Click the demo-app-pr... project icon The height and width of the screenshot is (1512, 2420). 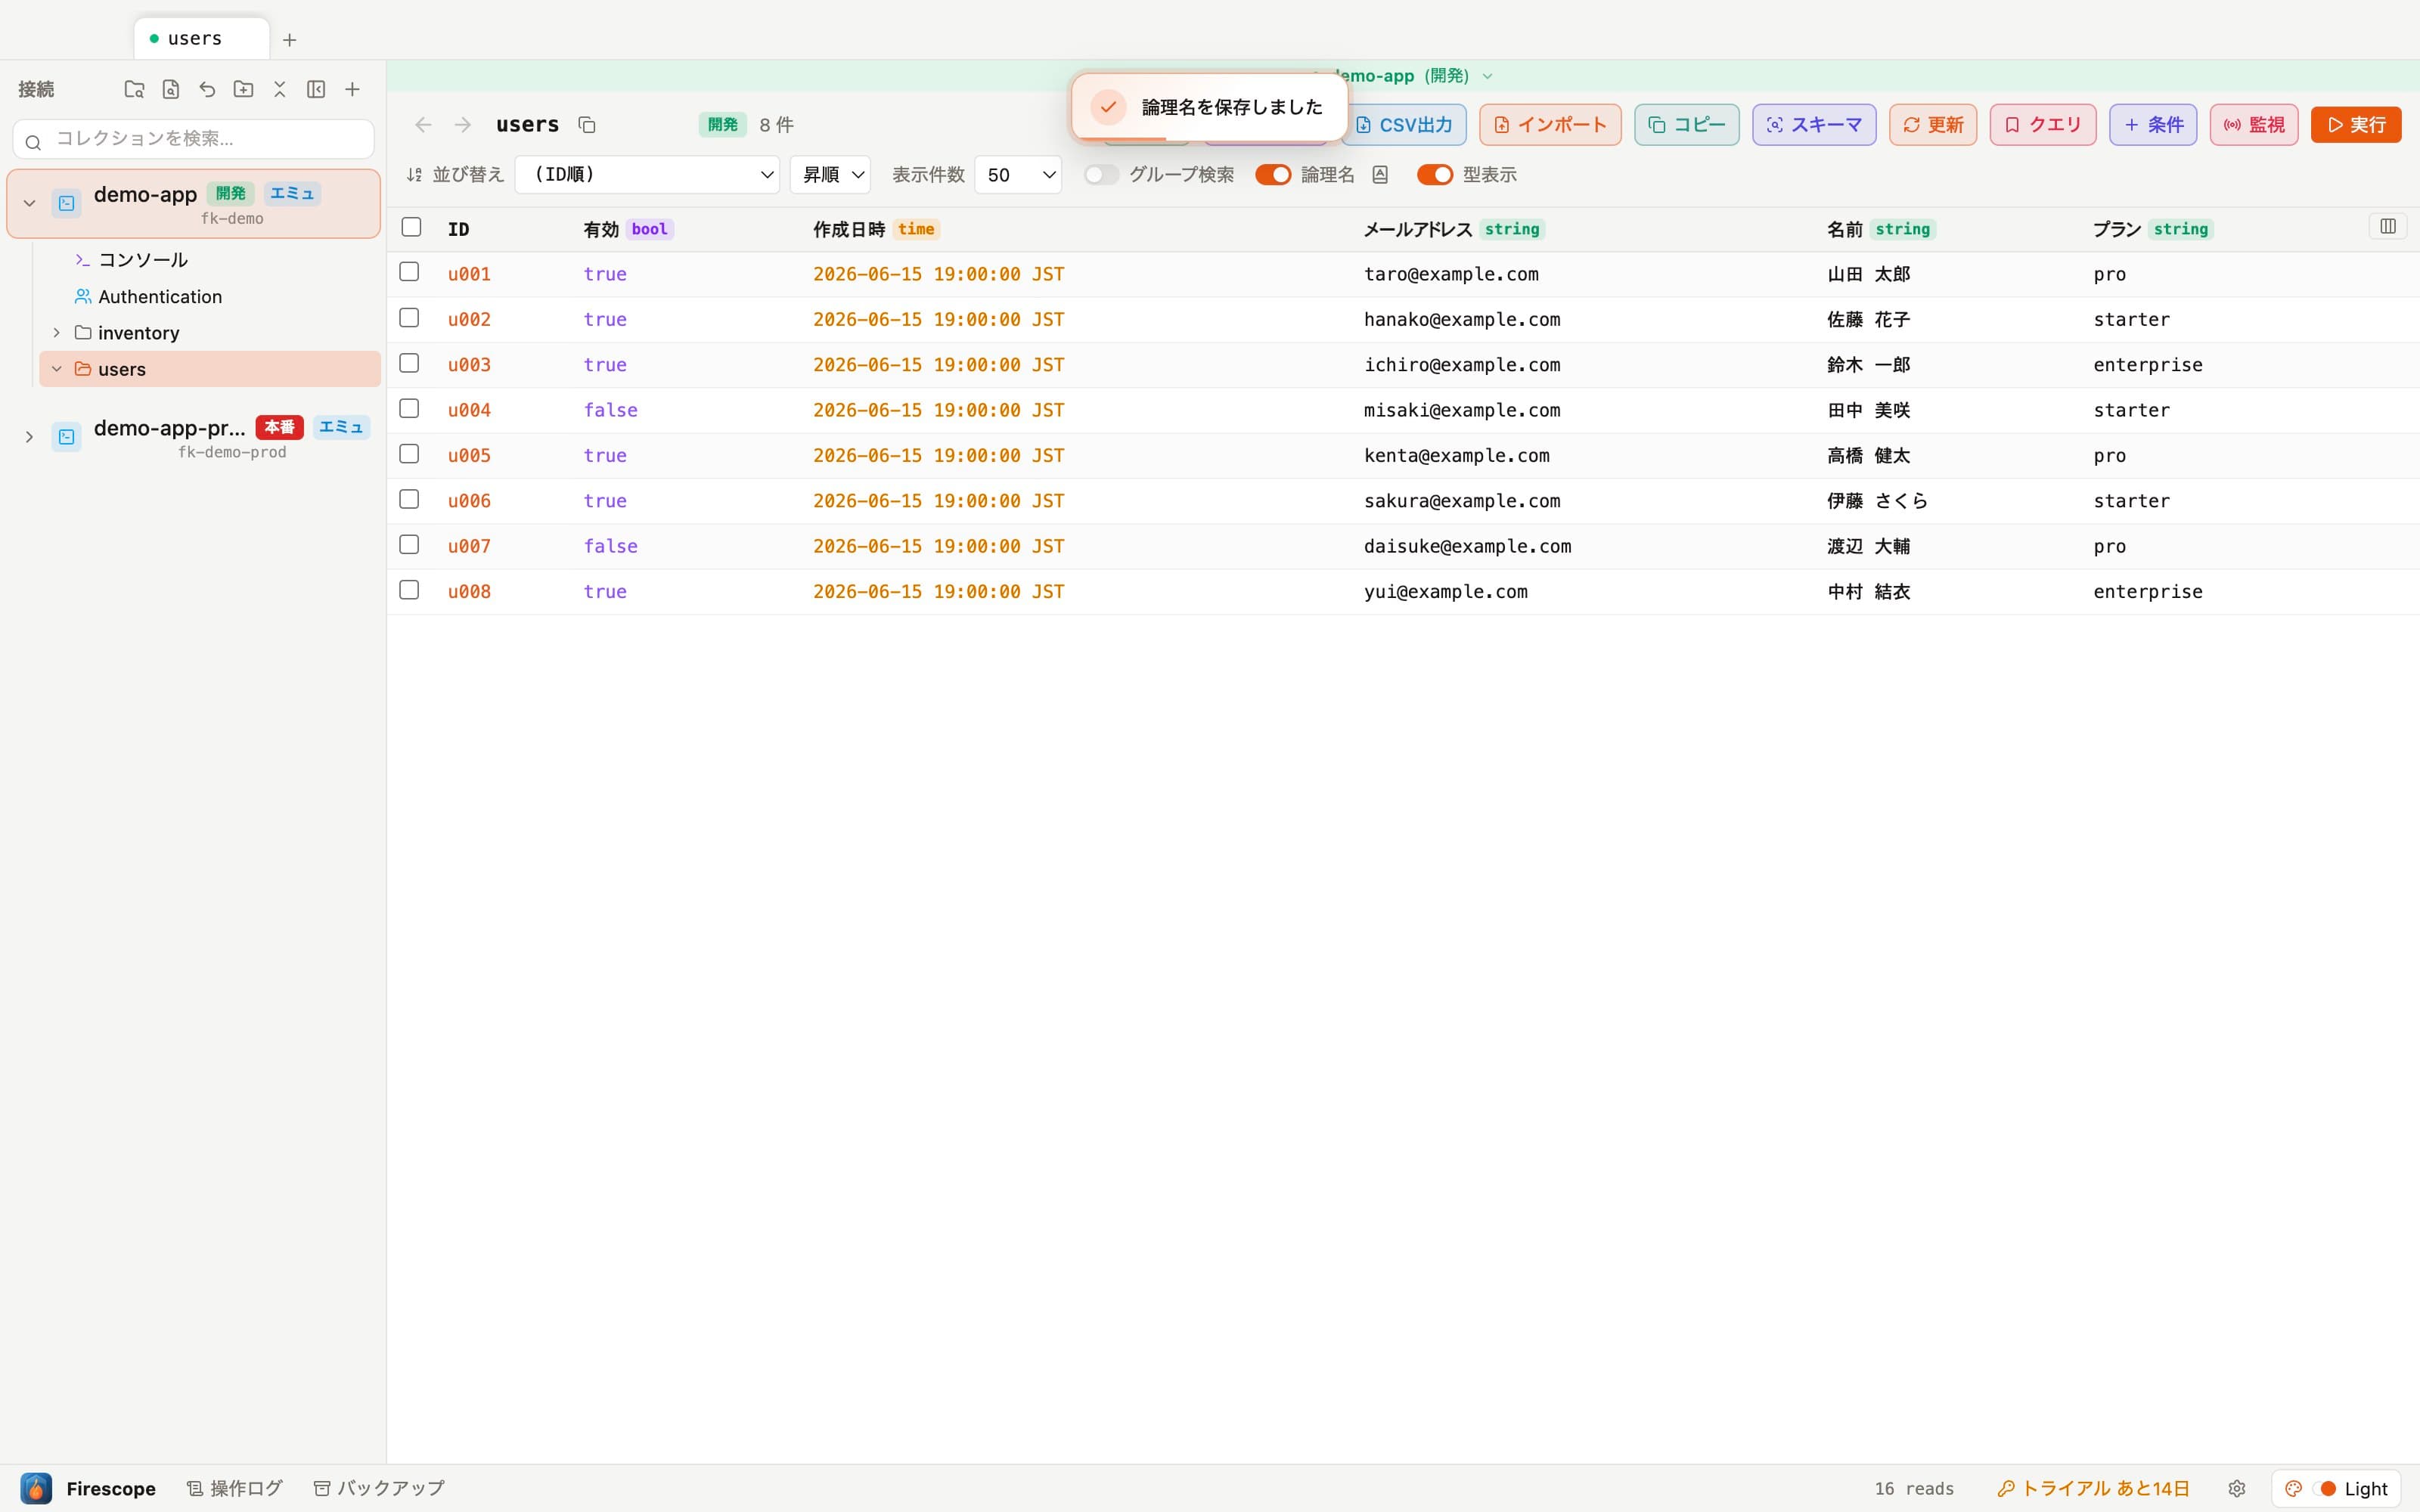(x=66, y=437)
